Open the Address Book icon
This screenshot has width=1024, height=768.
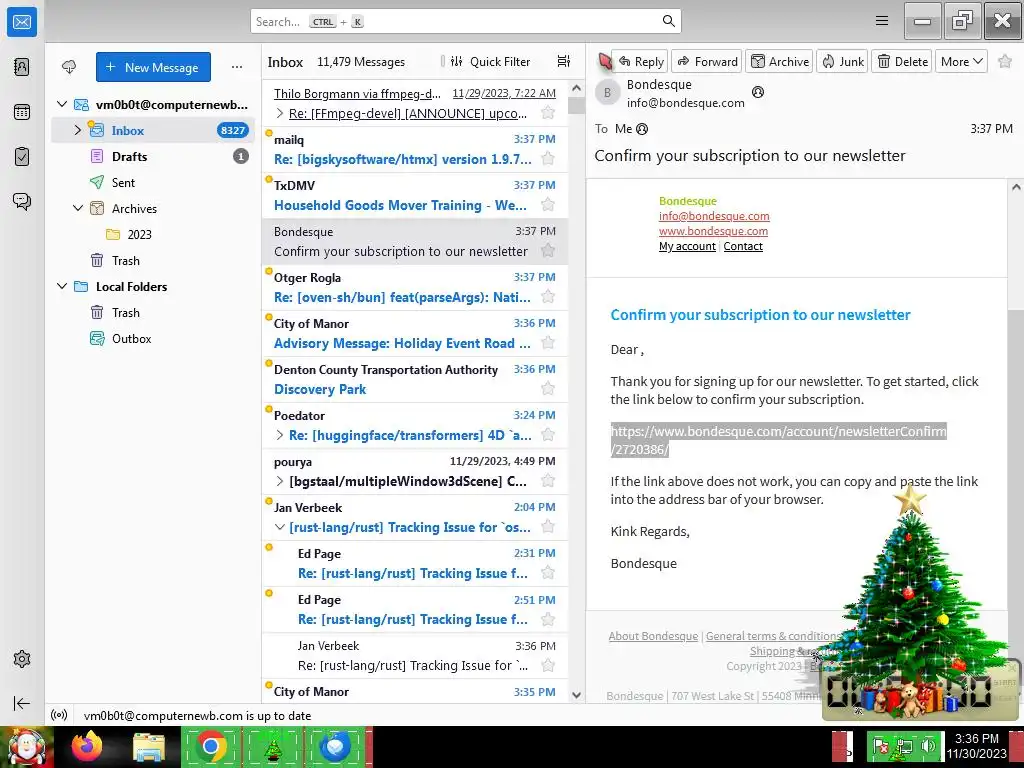pos(22,67)
